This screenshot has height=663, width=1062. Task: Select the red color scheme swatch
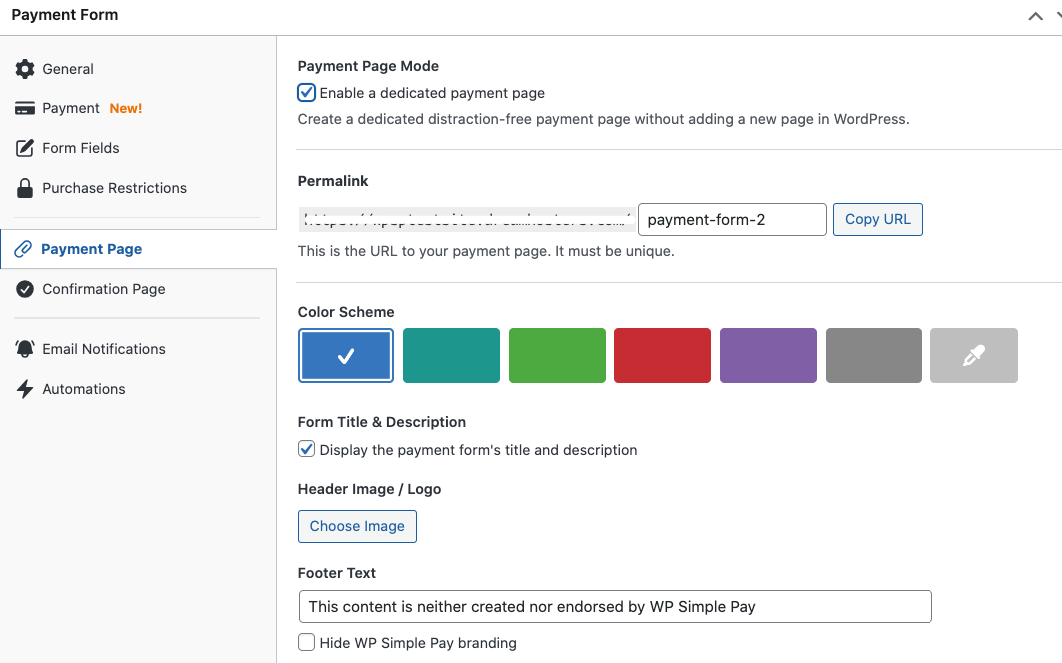coord(662,356)
